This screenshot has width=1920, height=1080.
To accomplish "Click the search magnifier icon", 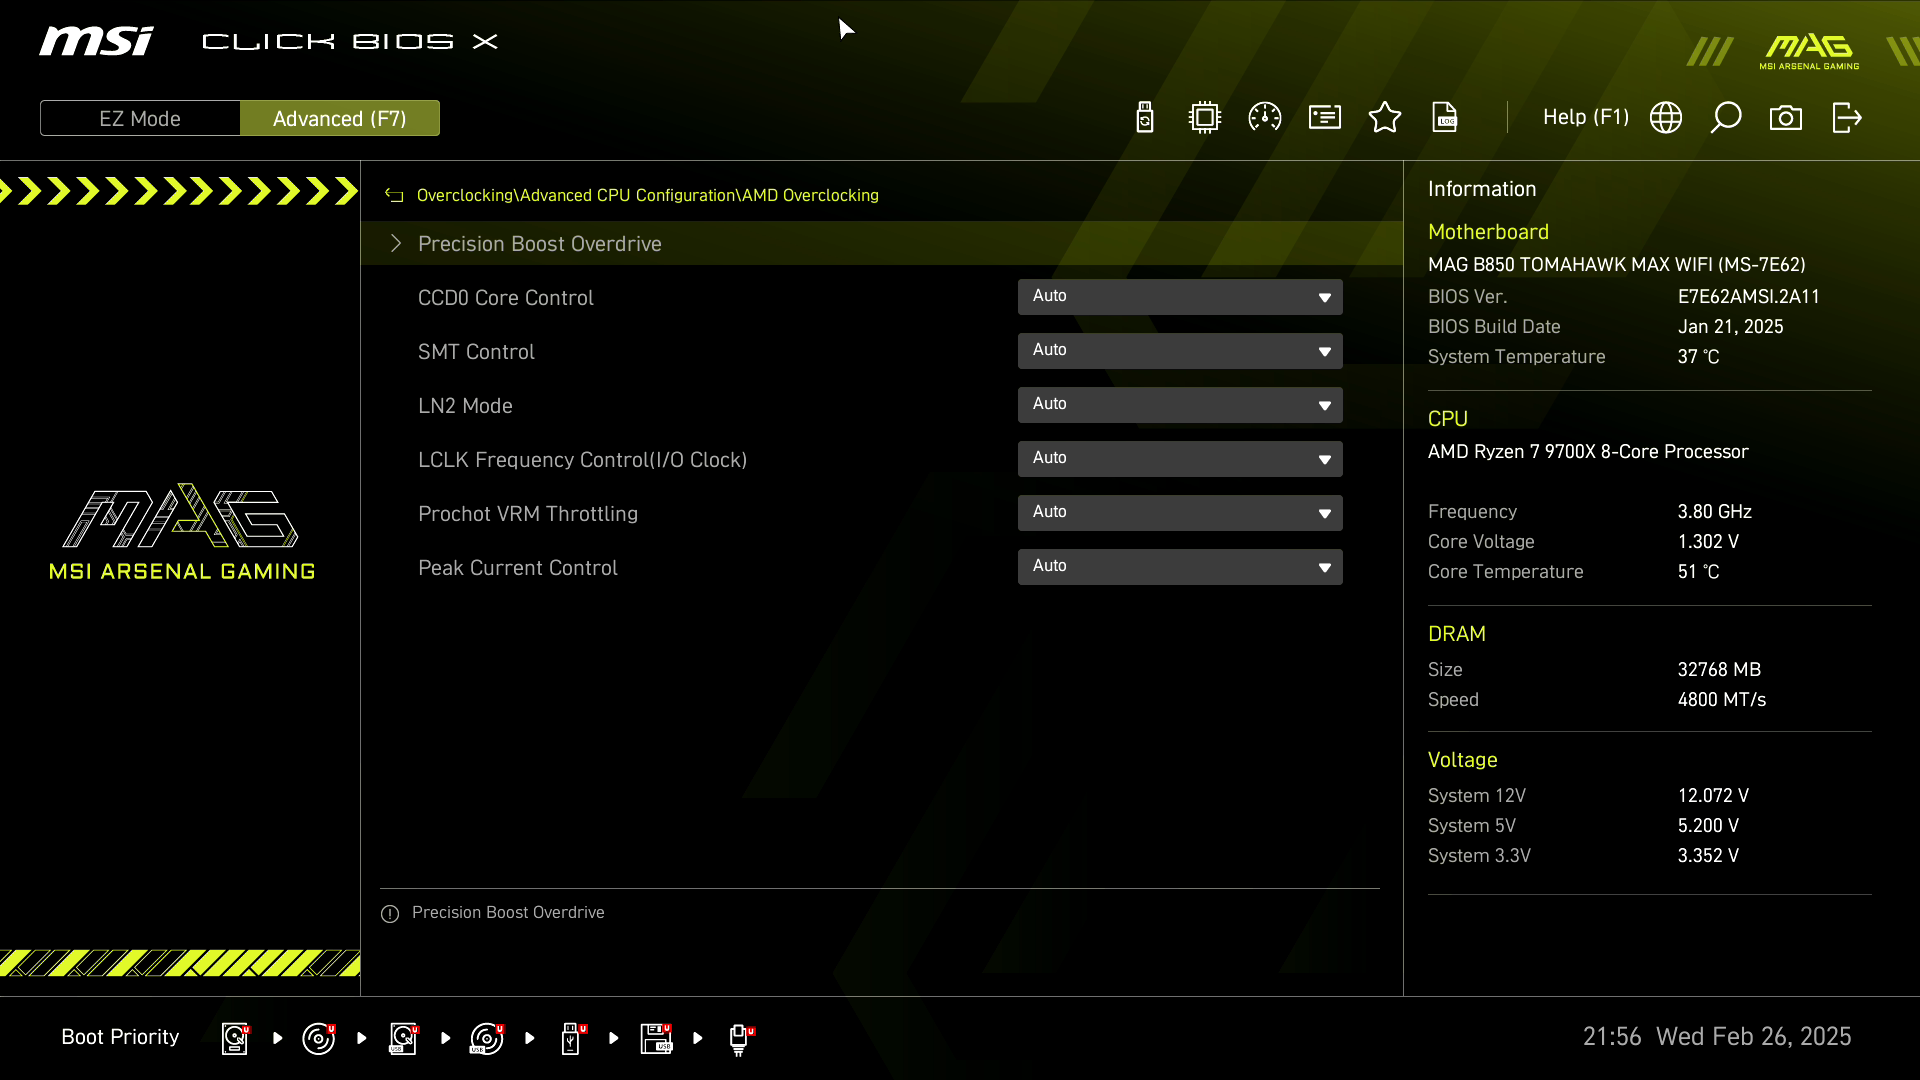I will pos(1726,118).
